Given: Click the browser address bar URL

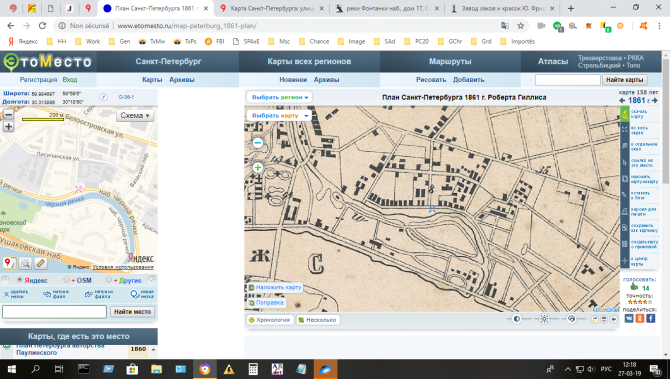Looking at the screenshot, I should tap(187, 26).
